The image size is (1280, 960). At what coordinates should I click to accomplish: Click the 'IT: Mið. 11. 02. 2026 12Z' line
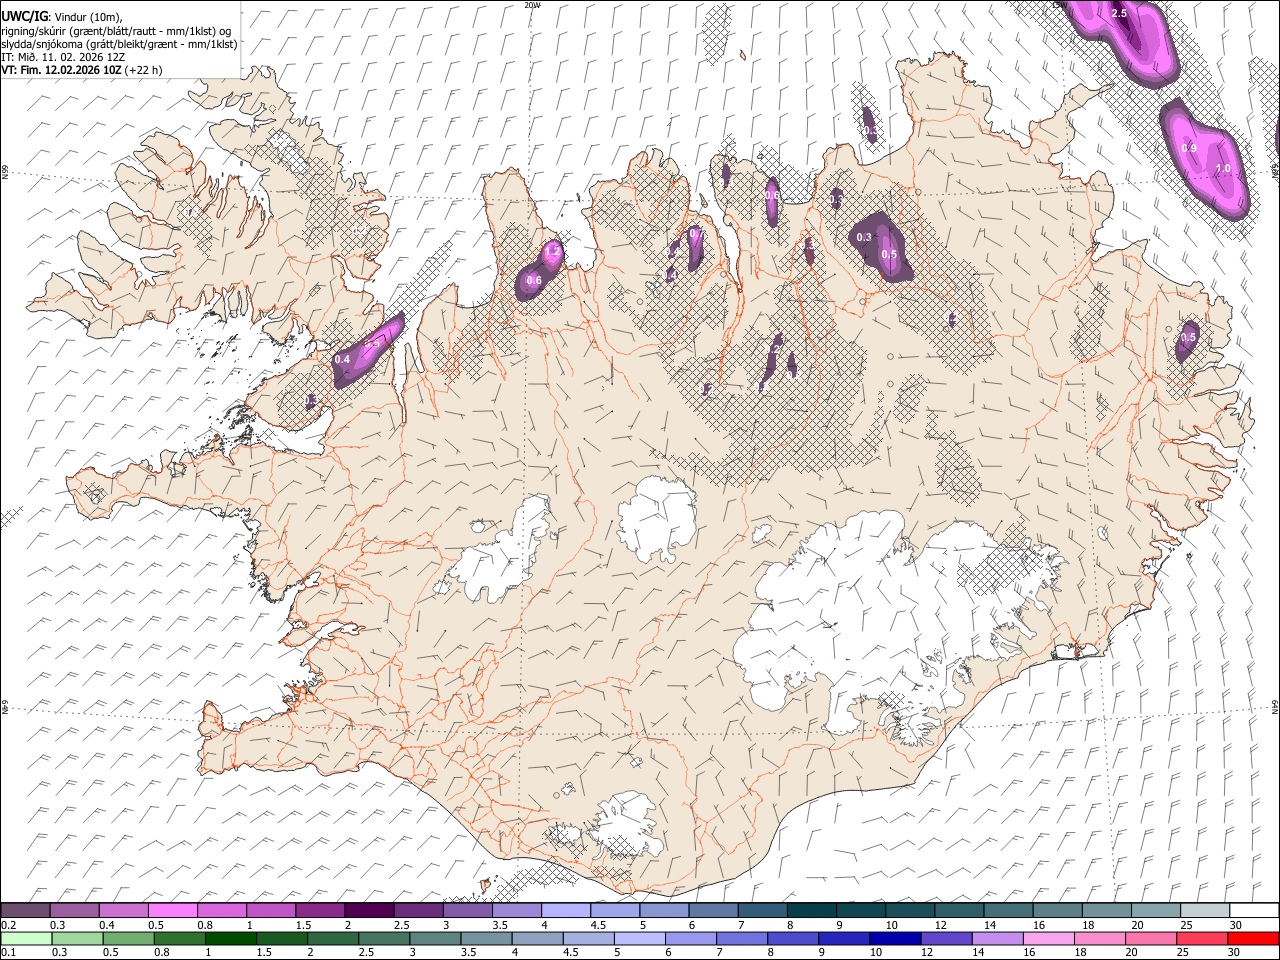tap(64, 57)
